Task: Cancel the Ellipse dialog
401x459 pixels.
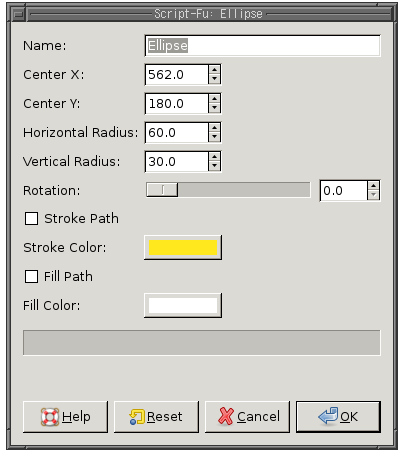Action: pyautogui.click(x=247, y=417)
